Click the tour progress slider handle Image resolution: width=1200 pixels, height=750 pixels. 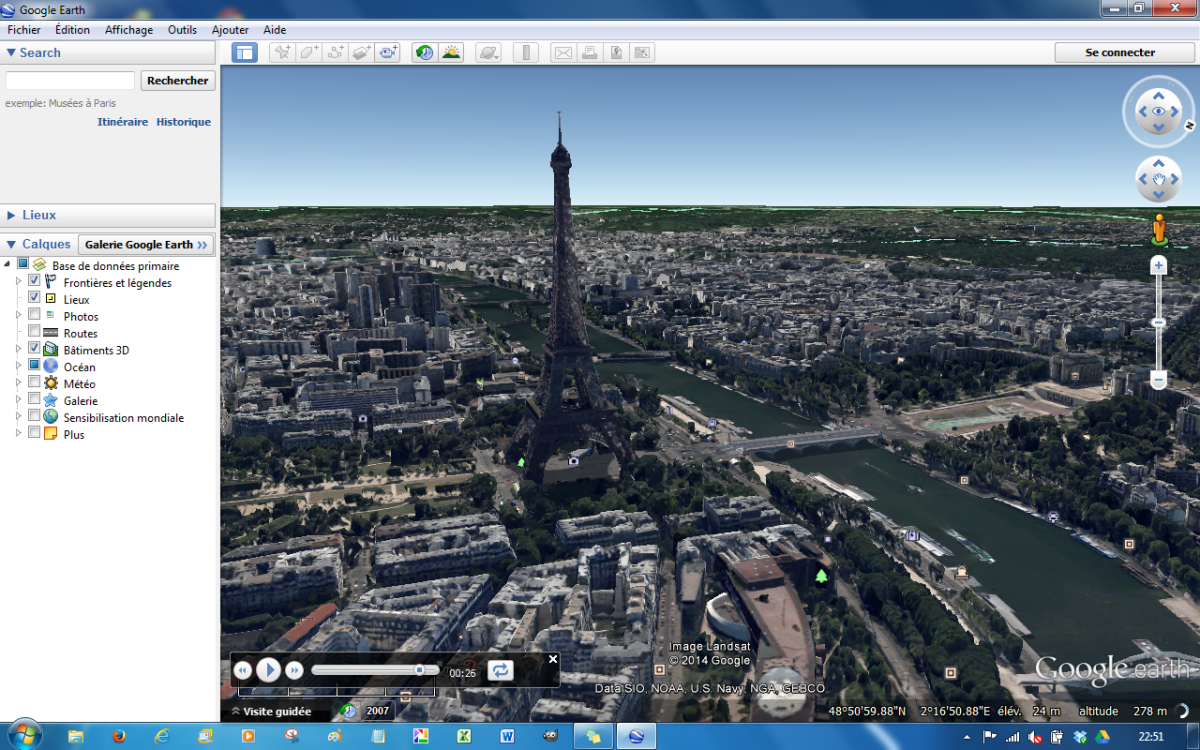[420, 670]
